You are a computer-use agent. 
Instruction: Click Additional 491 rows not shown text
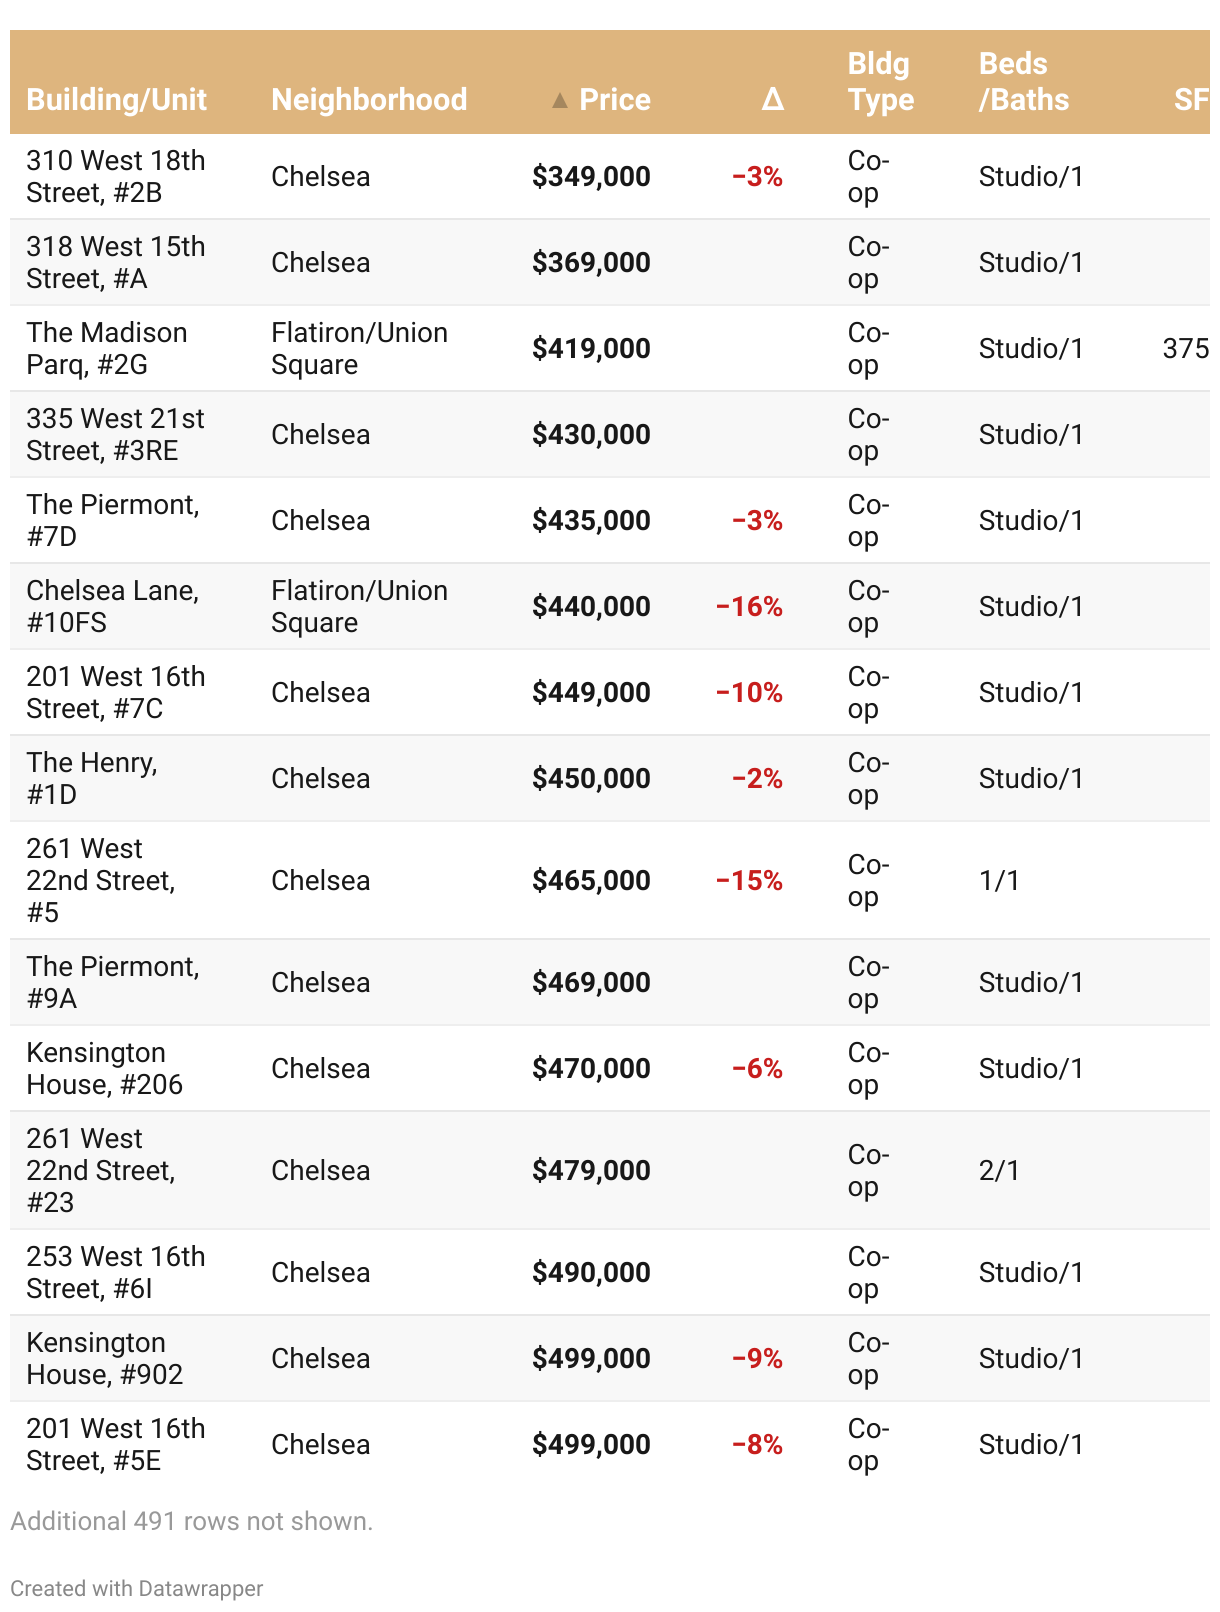(191, 1521)
